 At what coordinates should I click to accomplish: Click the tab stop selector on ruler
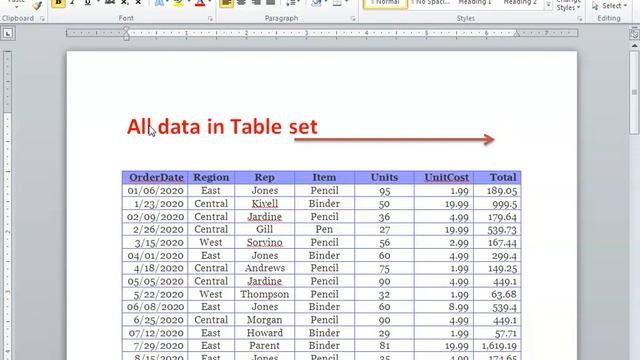pyautogui.click(x=8, y=34)
